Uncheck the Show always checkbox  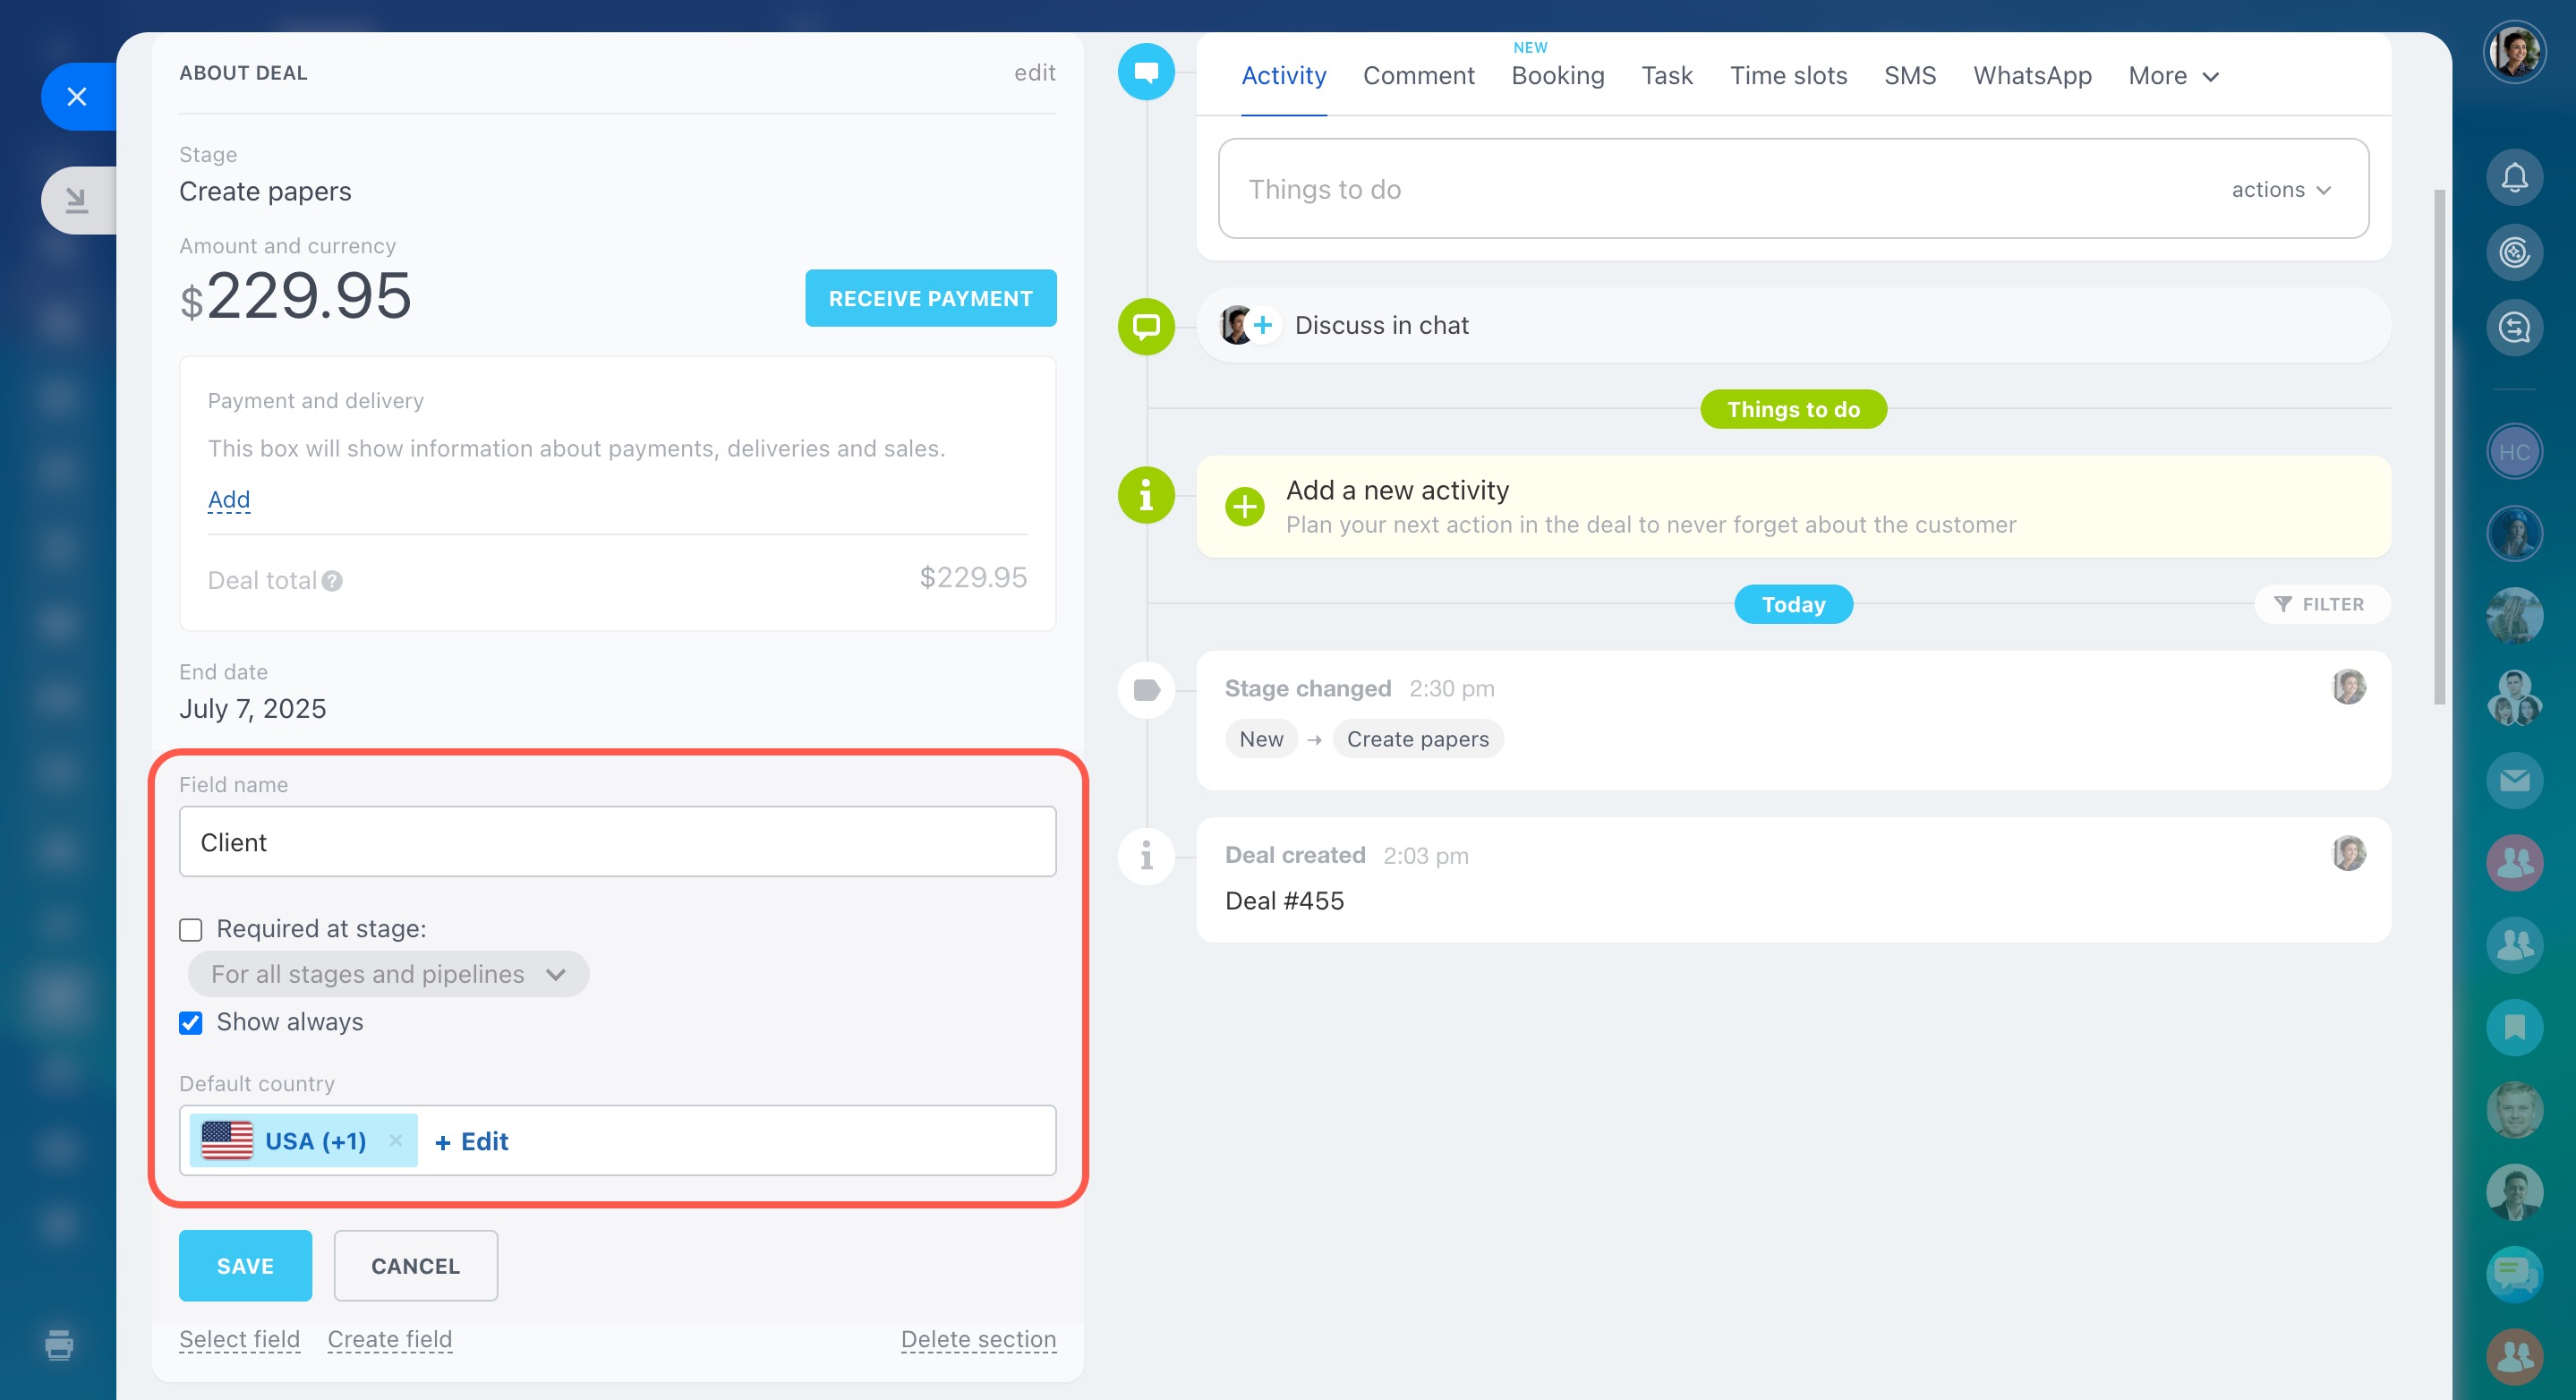(191, 1022)
